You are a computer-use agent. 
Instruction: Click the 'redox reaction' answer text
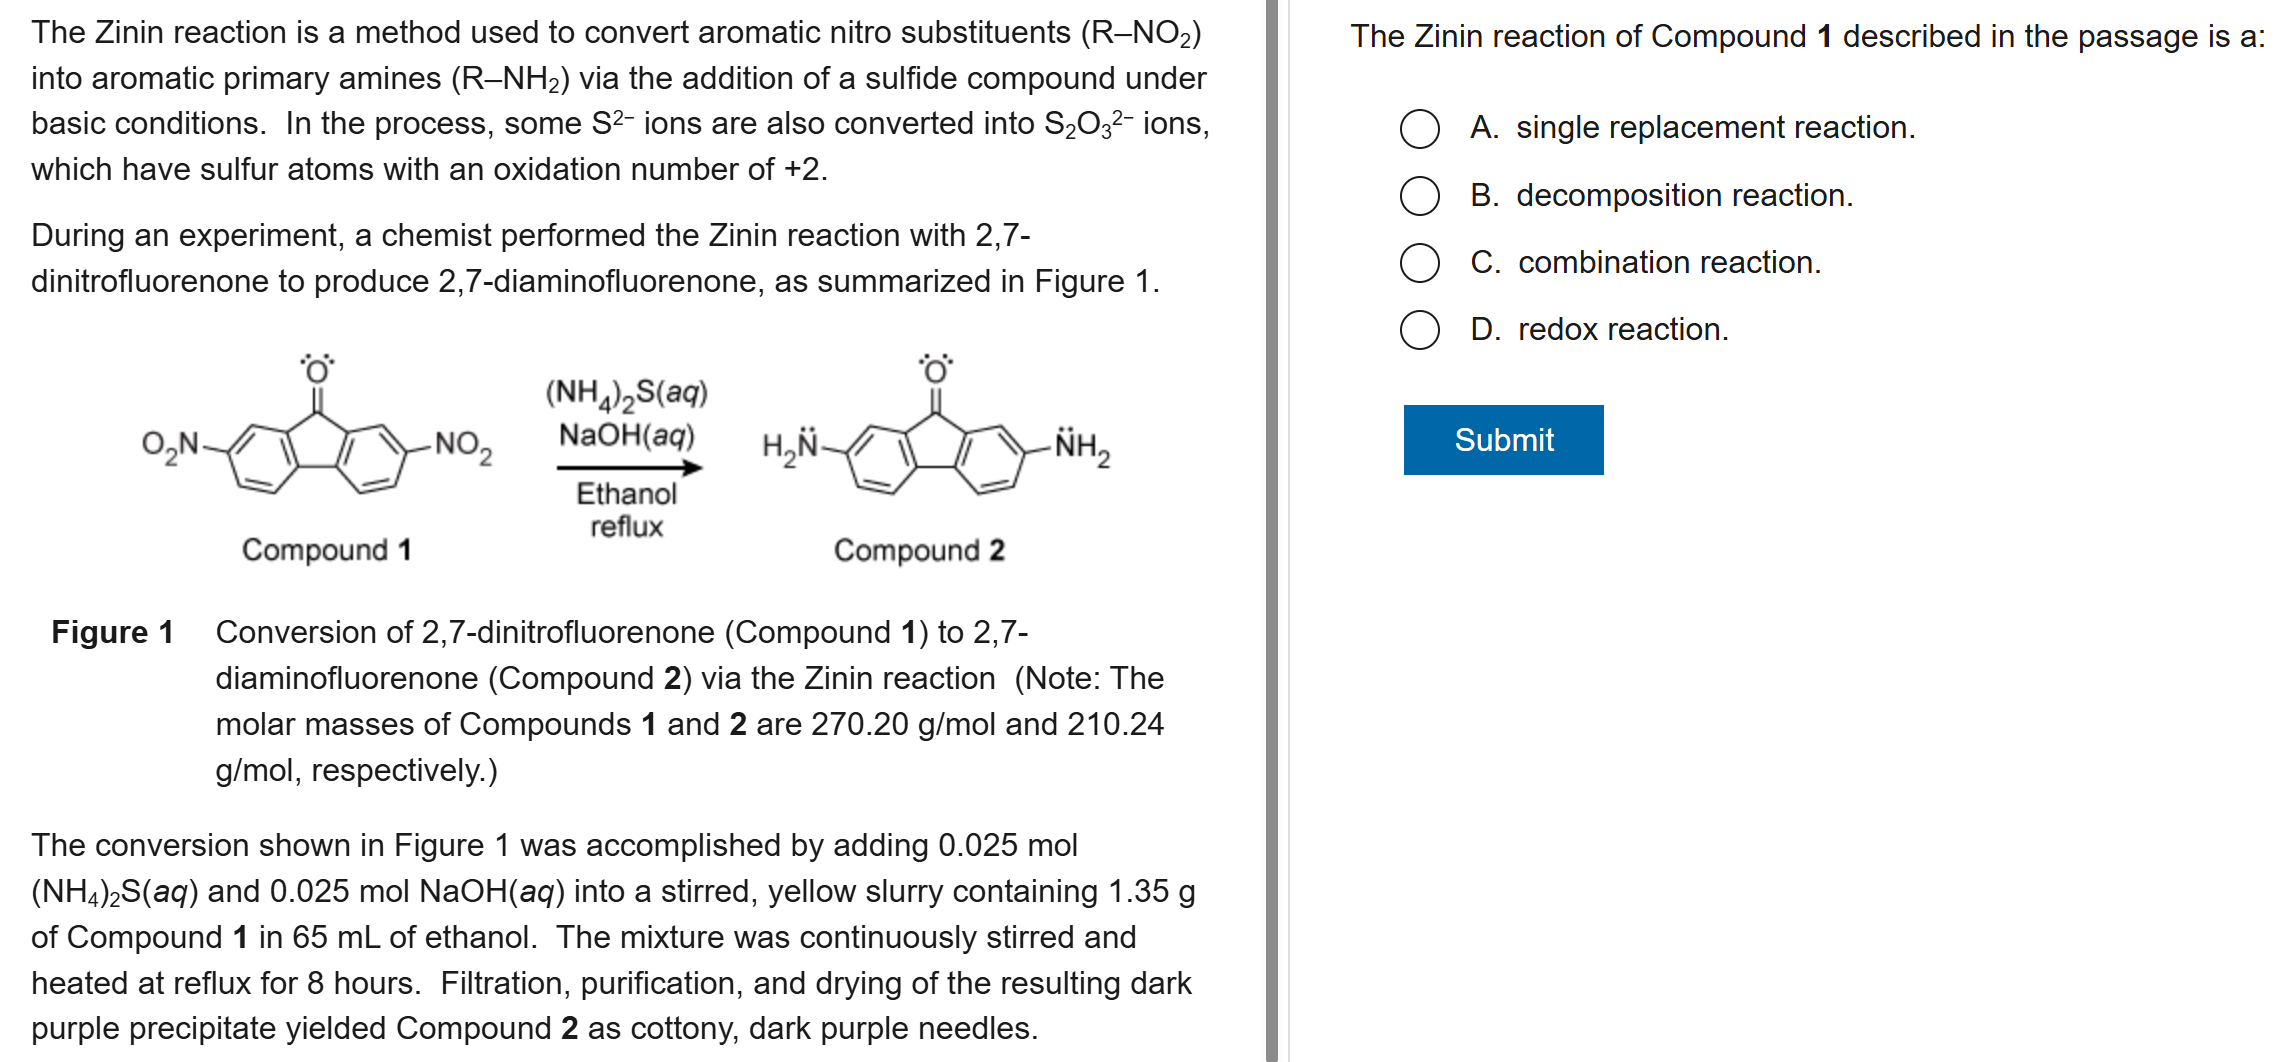point(1622,330)
